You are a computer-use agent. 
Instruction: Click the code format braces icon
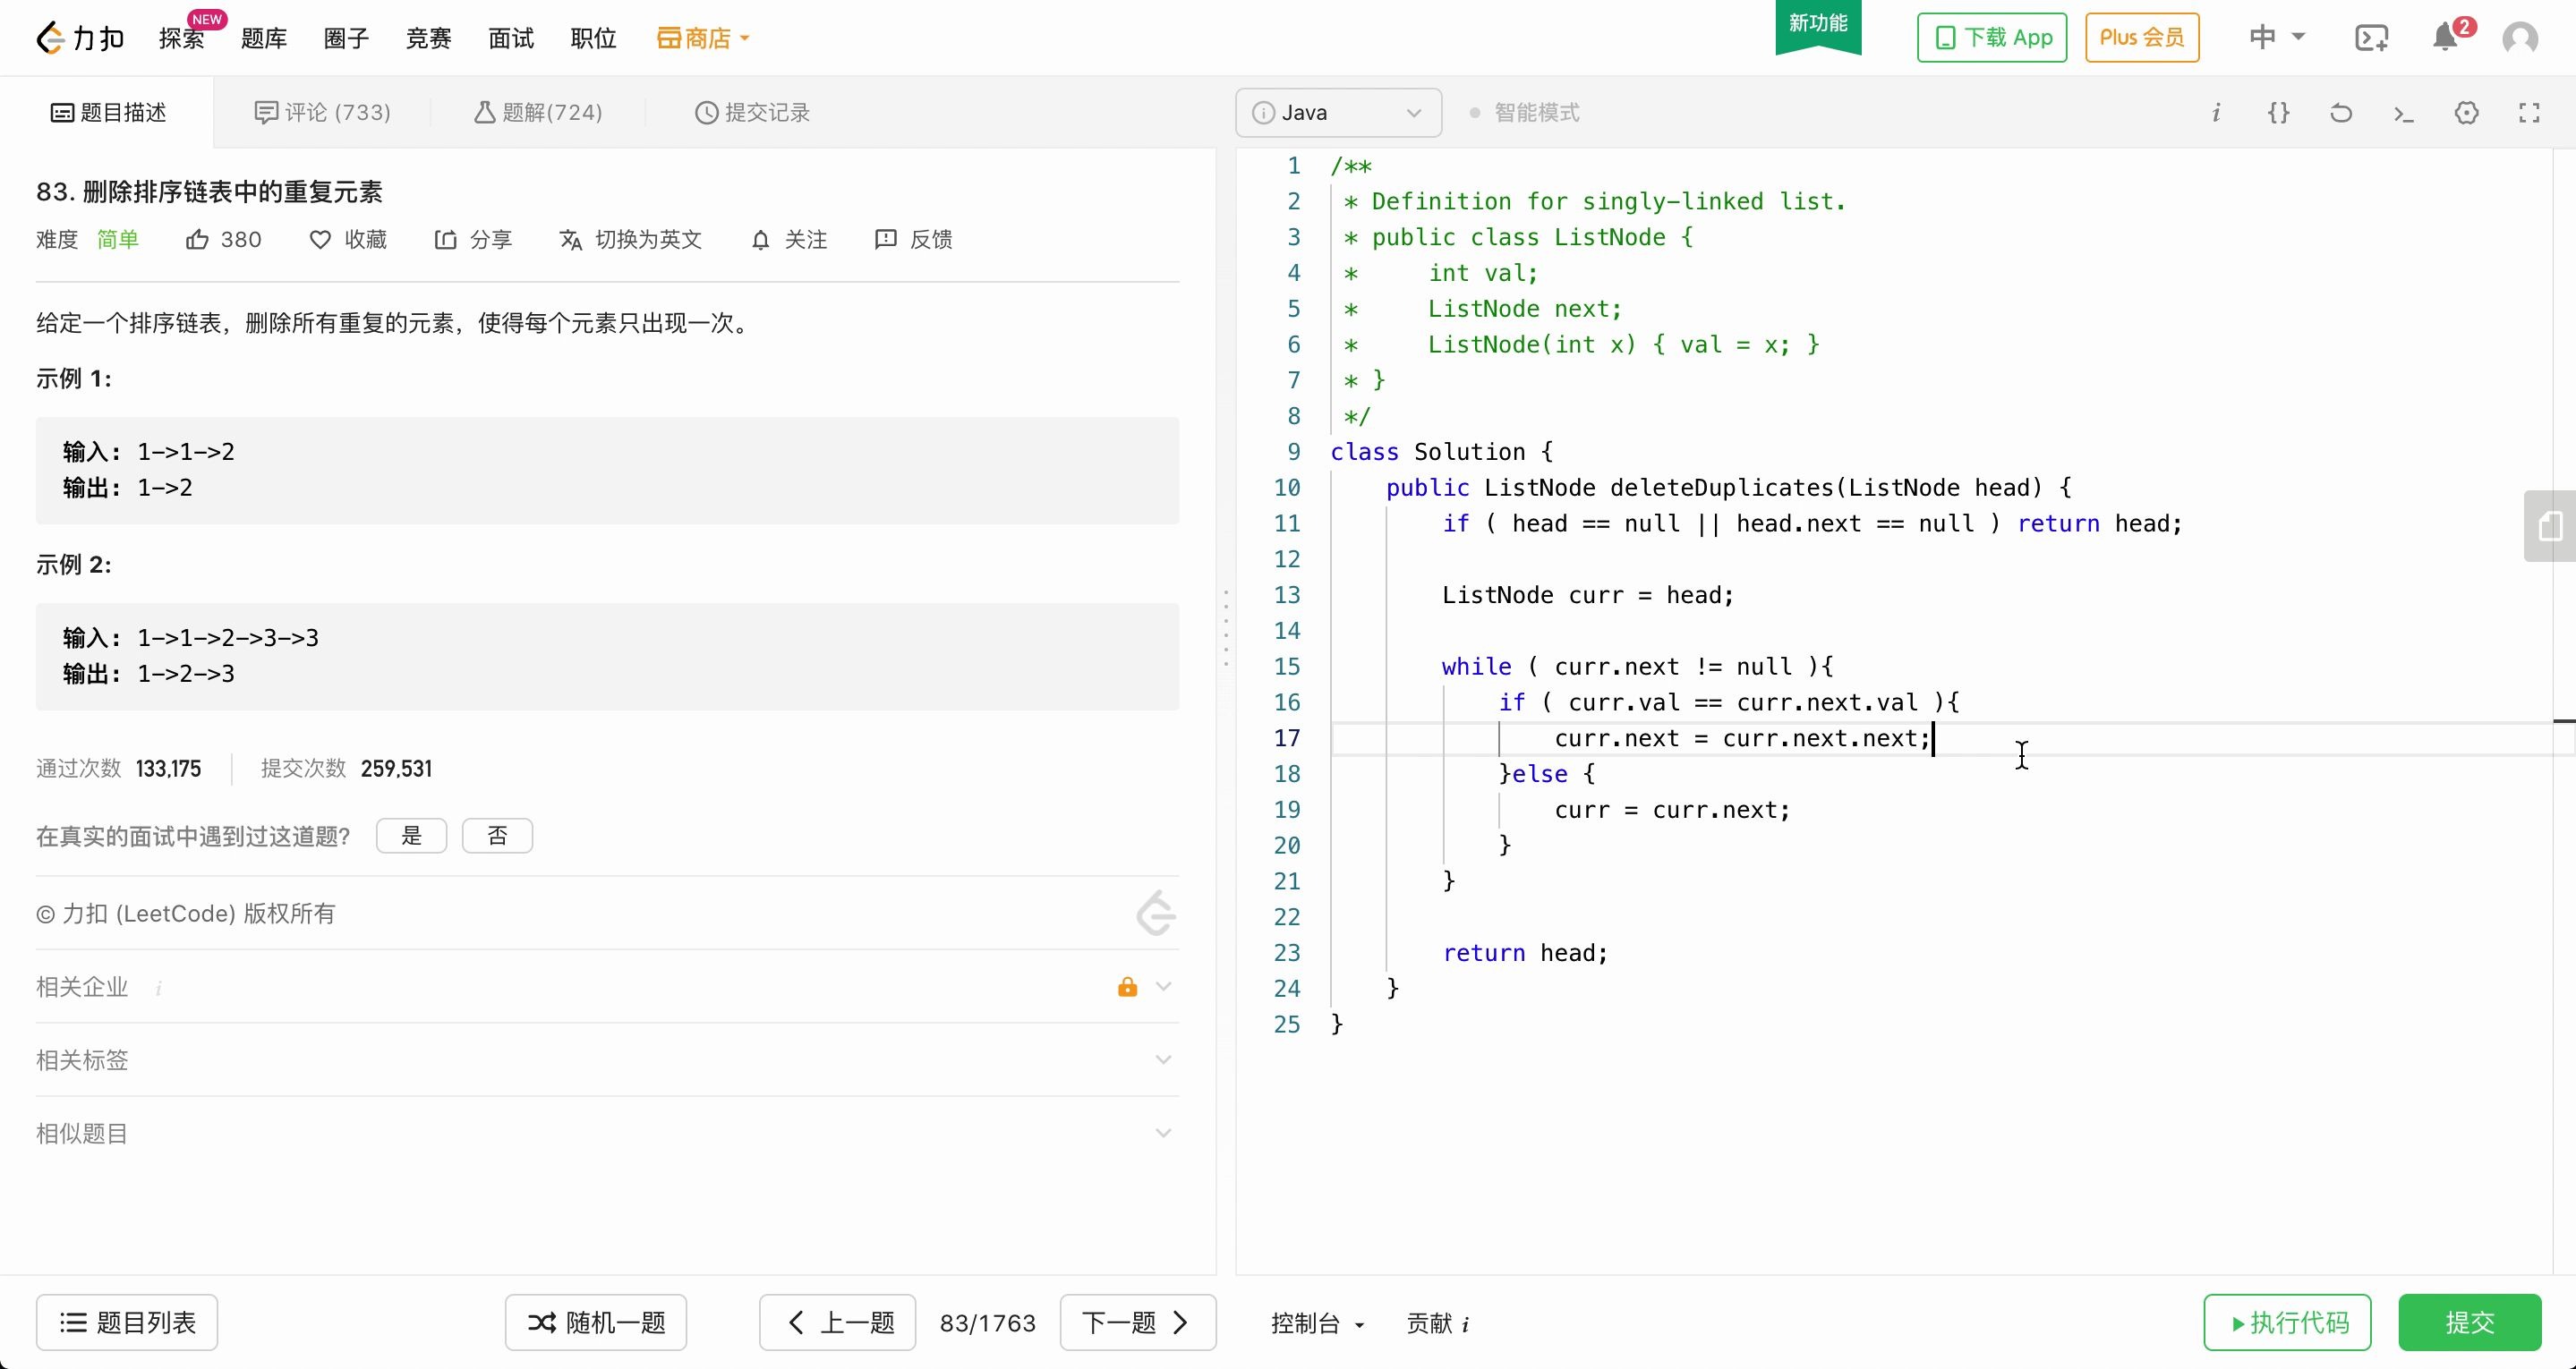(2278, 113)
